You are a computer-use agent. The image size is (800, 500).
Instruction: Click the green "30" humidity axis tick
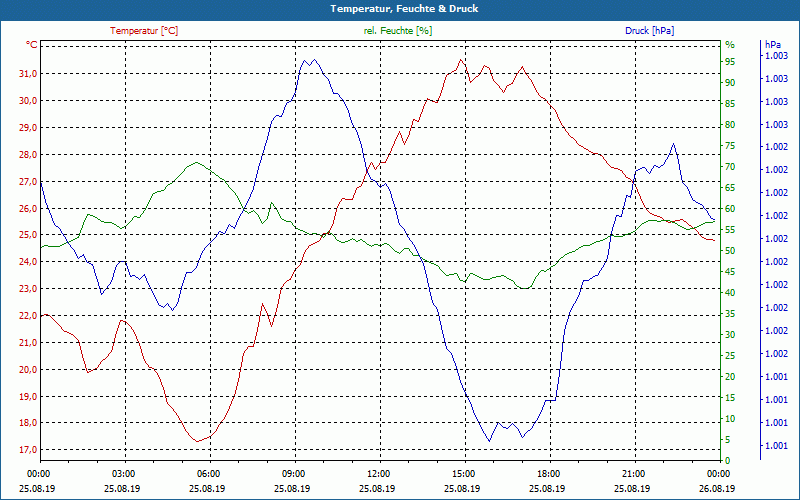click(730, 335)
